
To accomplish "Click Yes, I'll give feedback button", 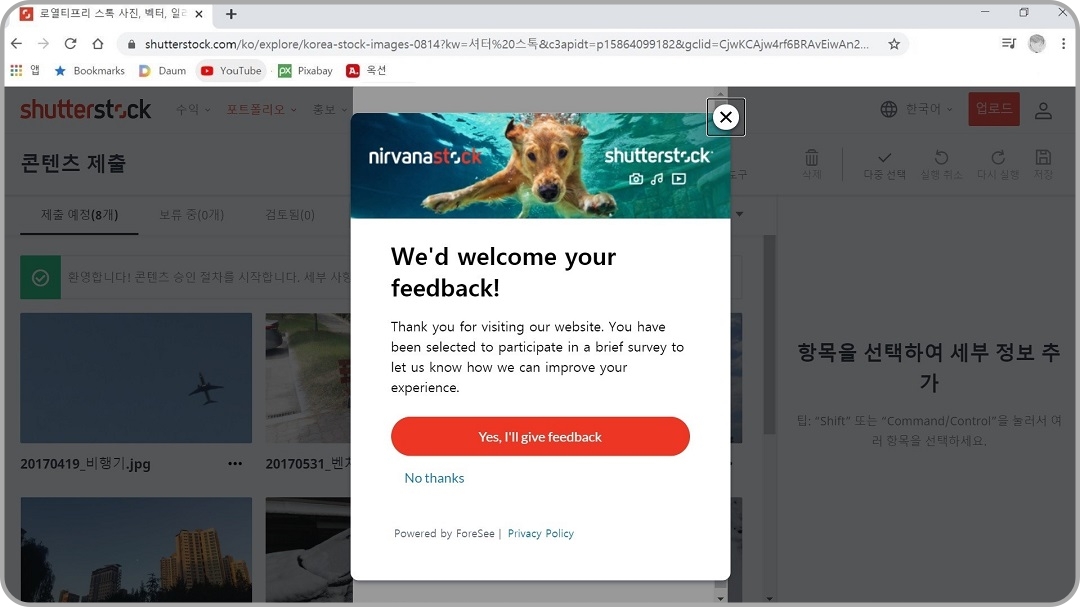I will pos(540,436).
